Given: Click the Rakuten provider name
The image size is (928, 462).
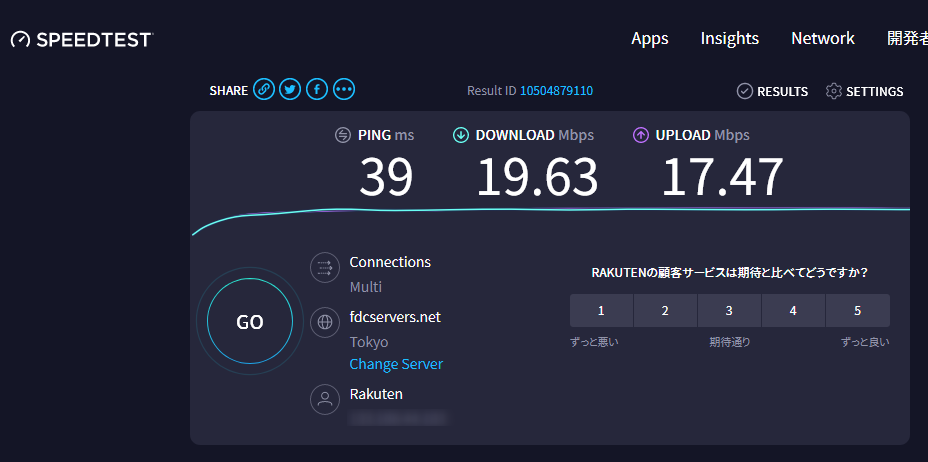Looking at the screenshot, I should point(376,394).
